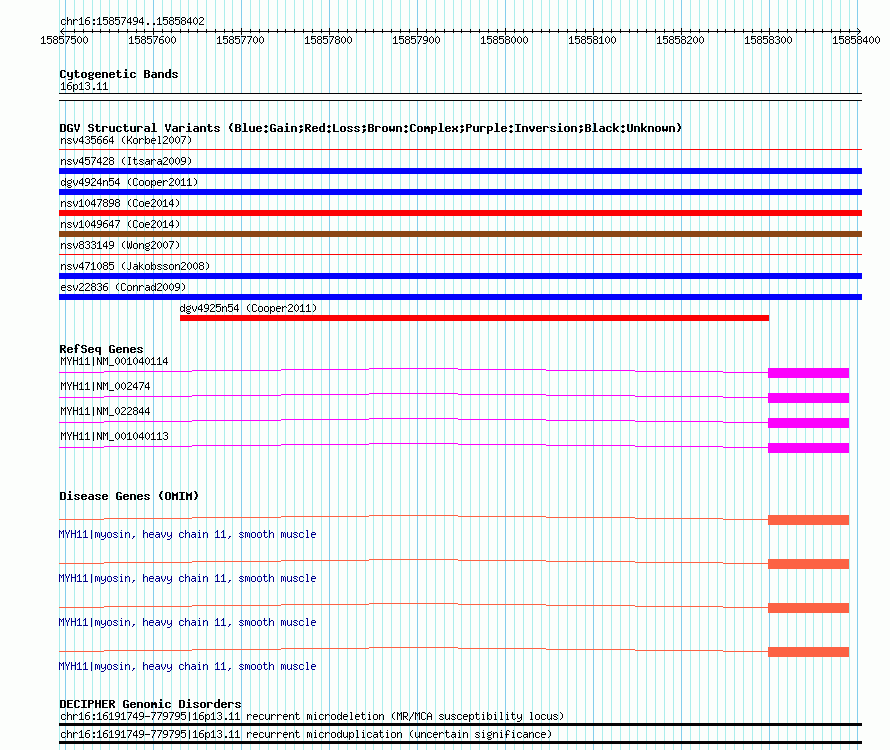Click the magenta exon of MYH11|NM_001040113
The image size is (890, 750).
[x=808, y=448]
